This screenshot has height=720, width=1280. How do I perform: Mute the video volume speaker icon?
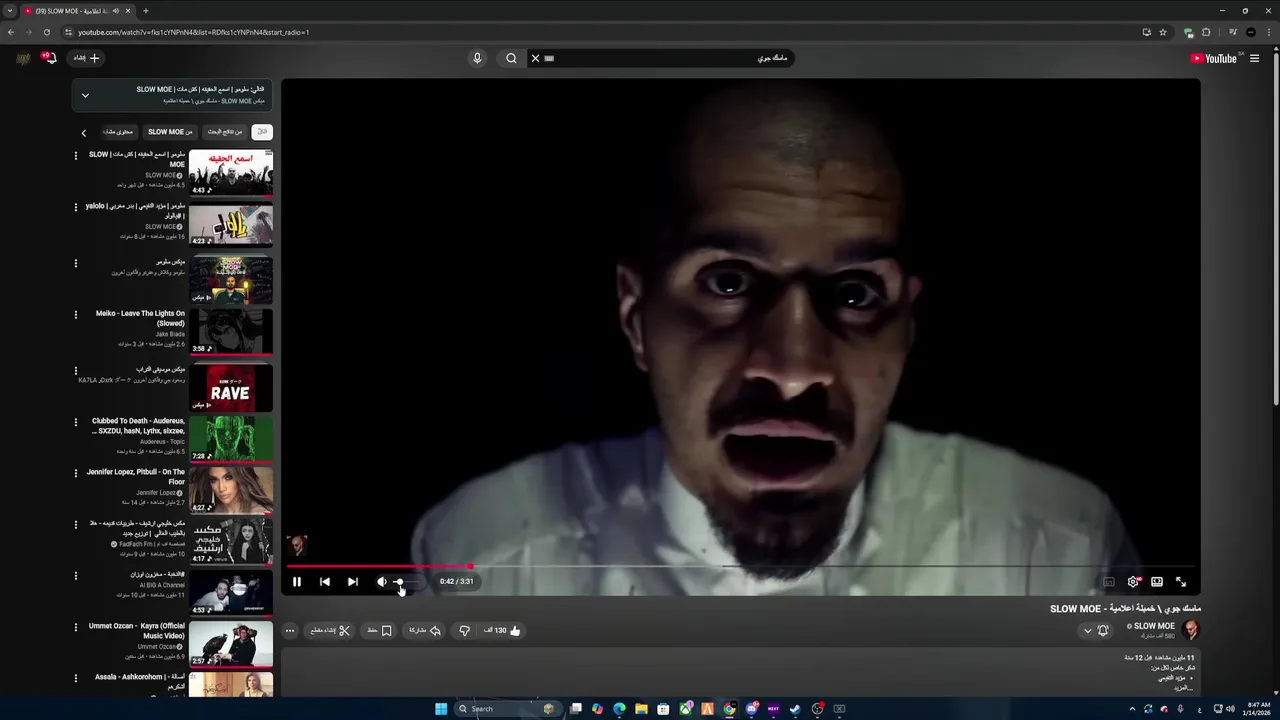381,581
